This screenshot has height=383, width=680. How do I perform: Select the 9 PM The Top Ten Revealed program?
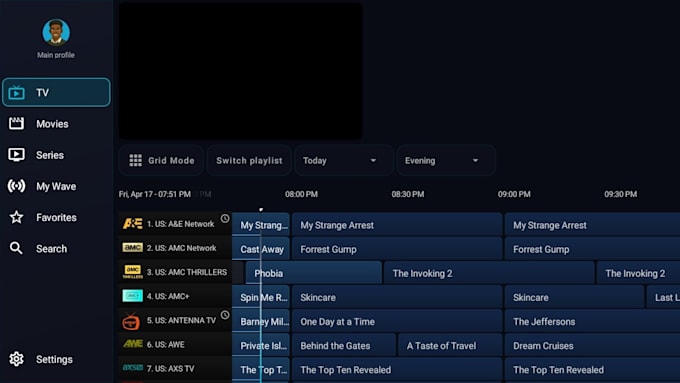coord(592,370)
